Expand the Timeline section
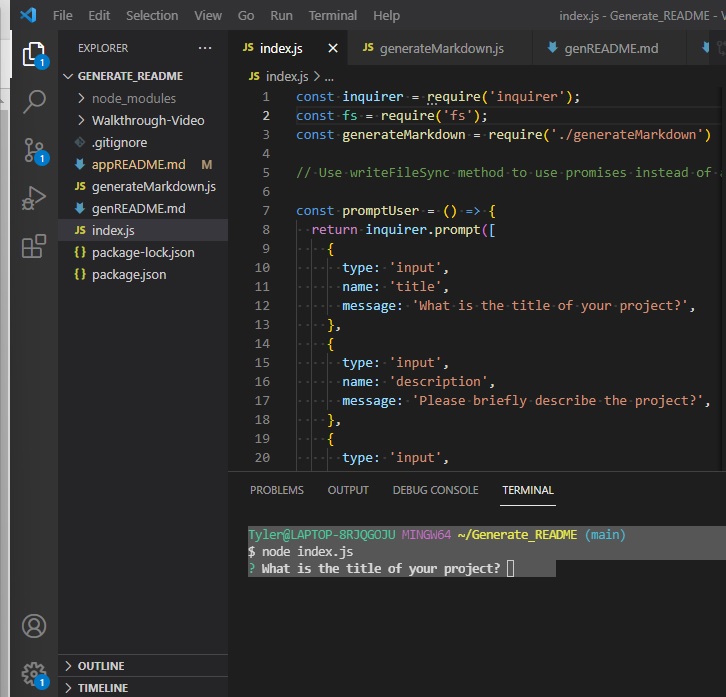The height and width of the screenshot is (697, 726). pos(103,688)
